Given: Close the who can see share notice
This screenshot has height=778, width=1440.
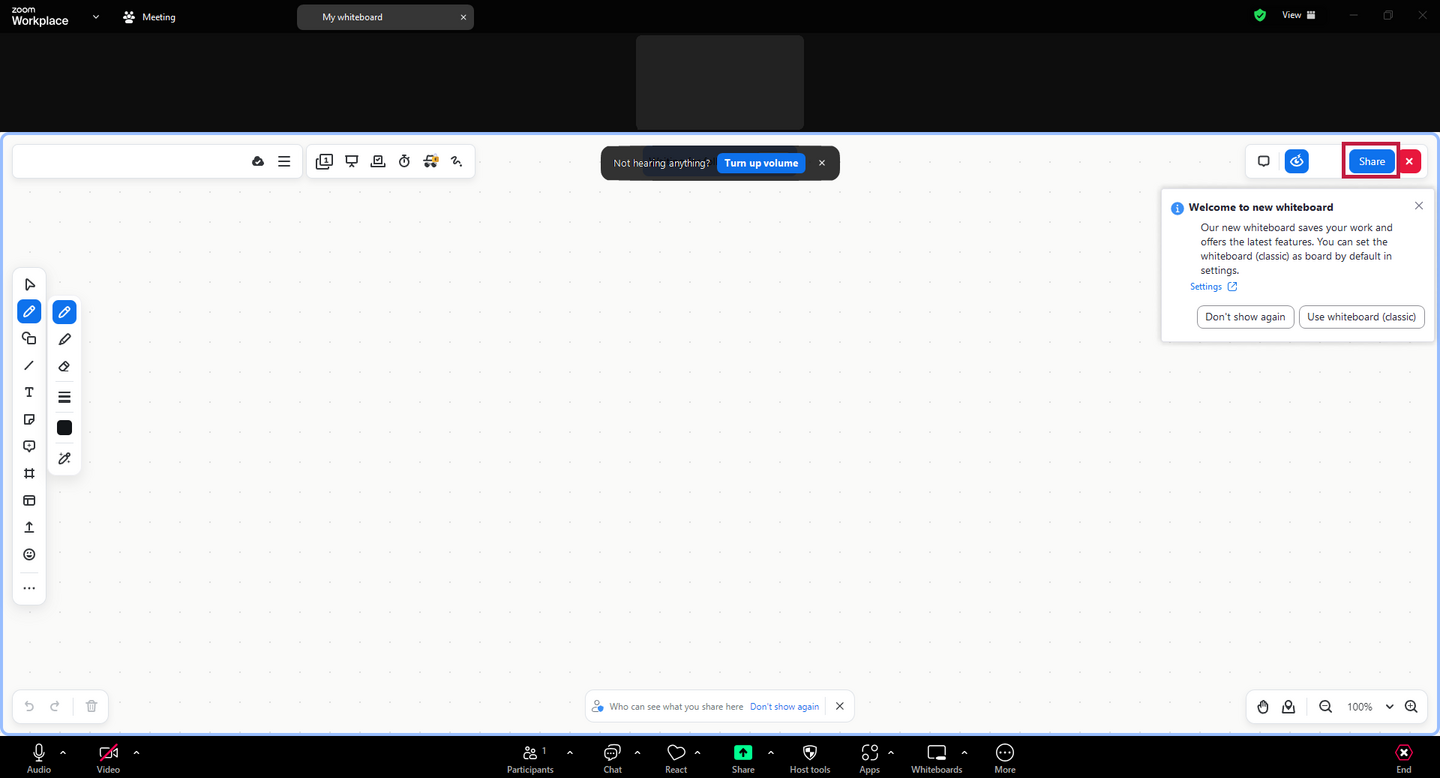Looking at the screenshot, I should tap(840, 706).
